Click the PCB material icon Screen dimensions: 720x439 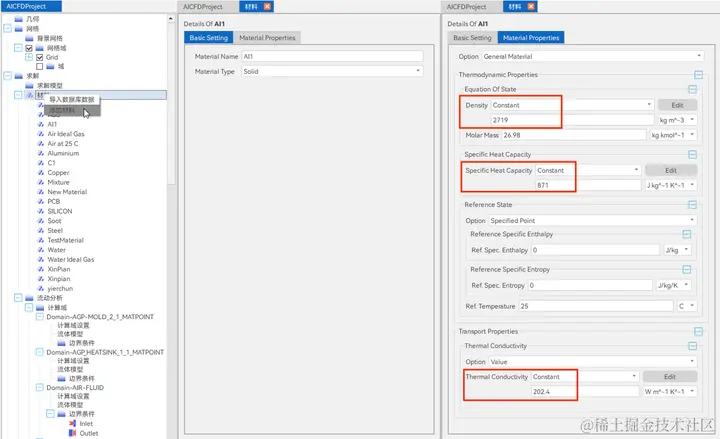[x=40, y=202]
